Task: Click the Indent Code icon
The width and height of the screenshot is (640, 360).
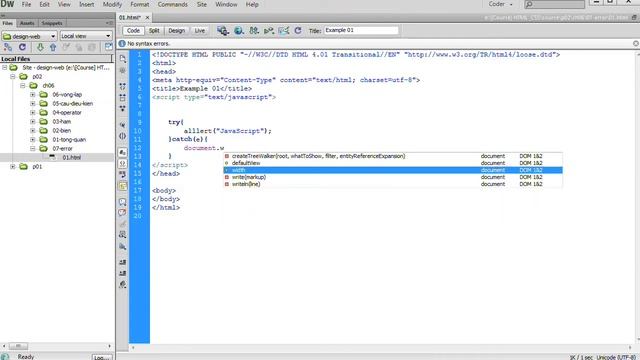Action: (122, 262)
